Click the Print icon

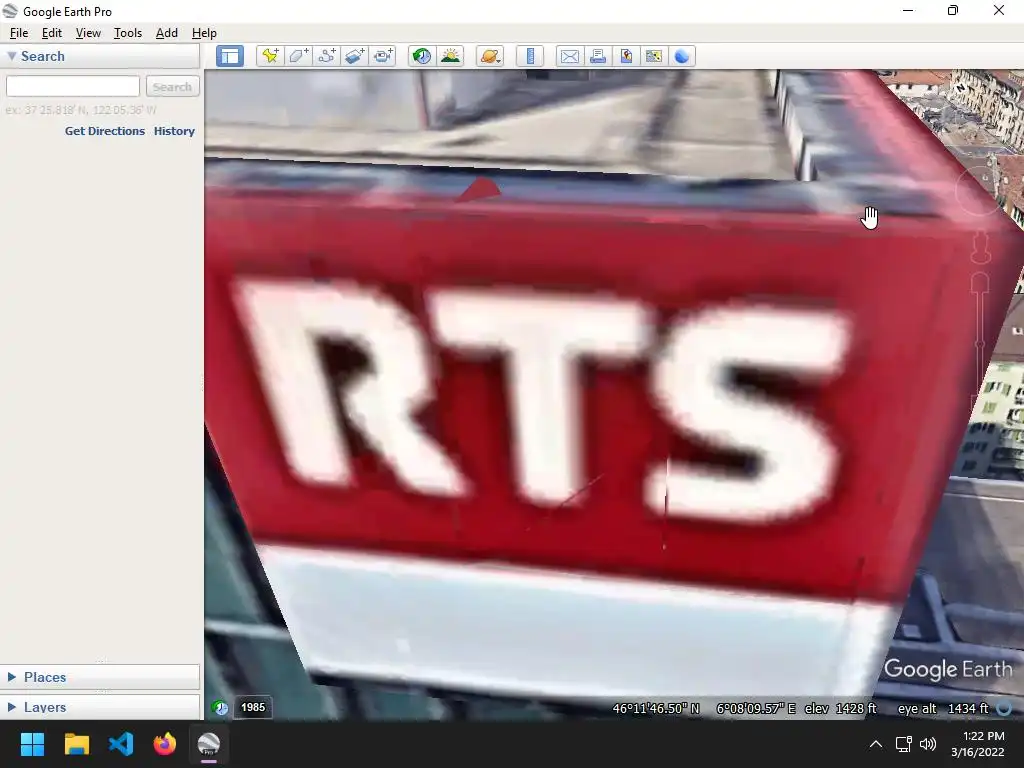click(598, 56)
